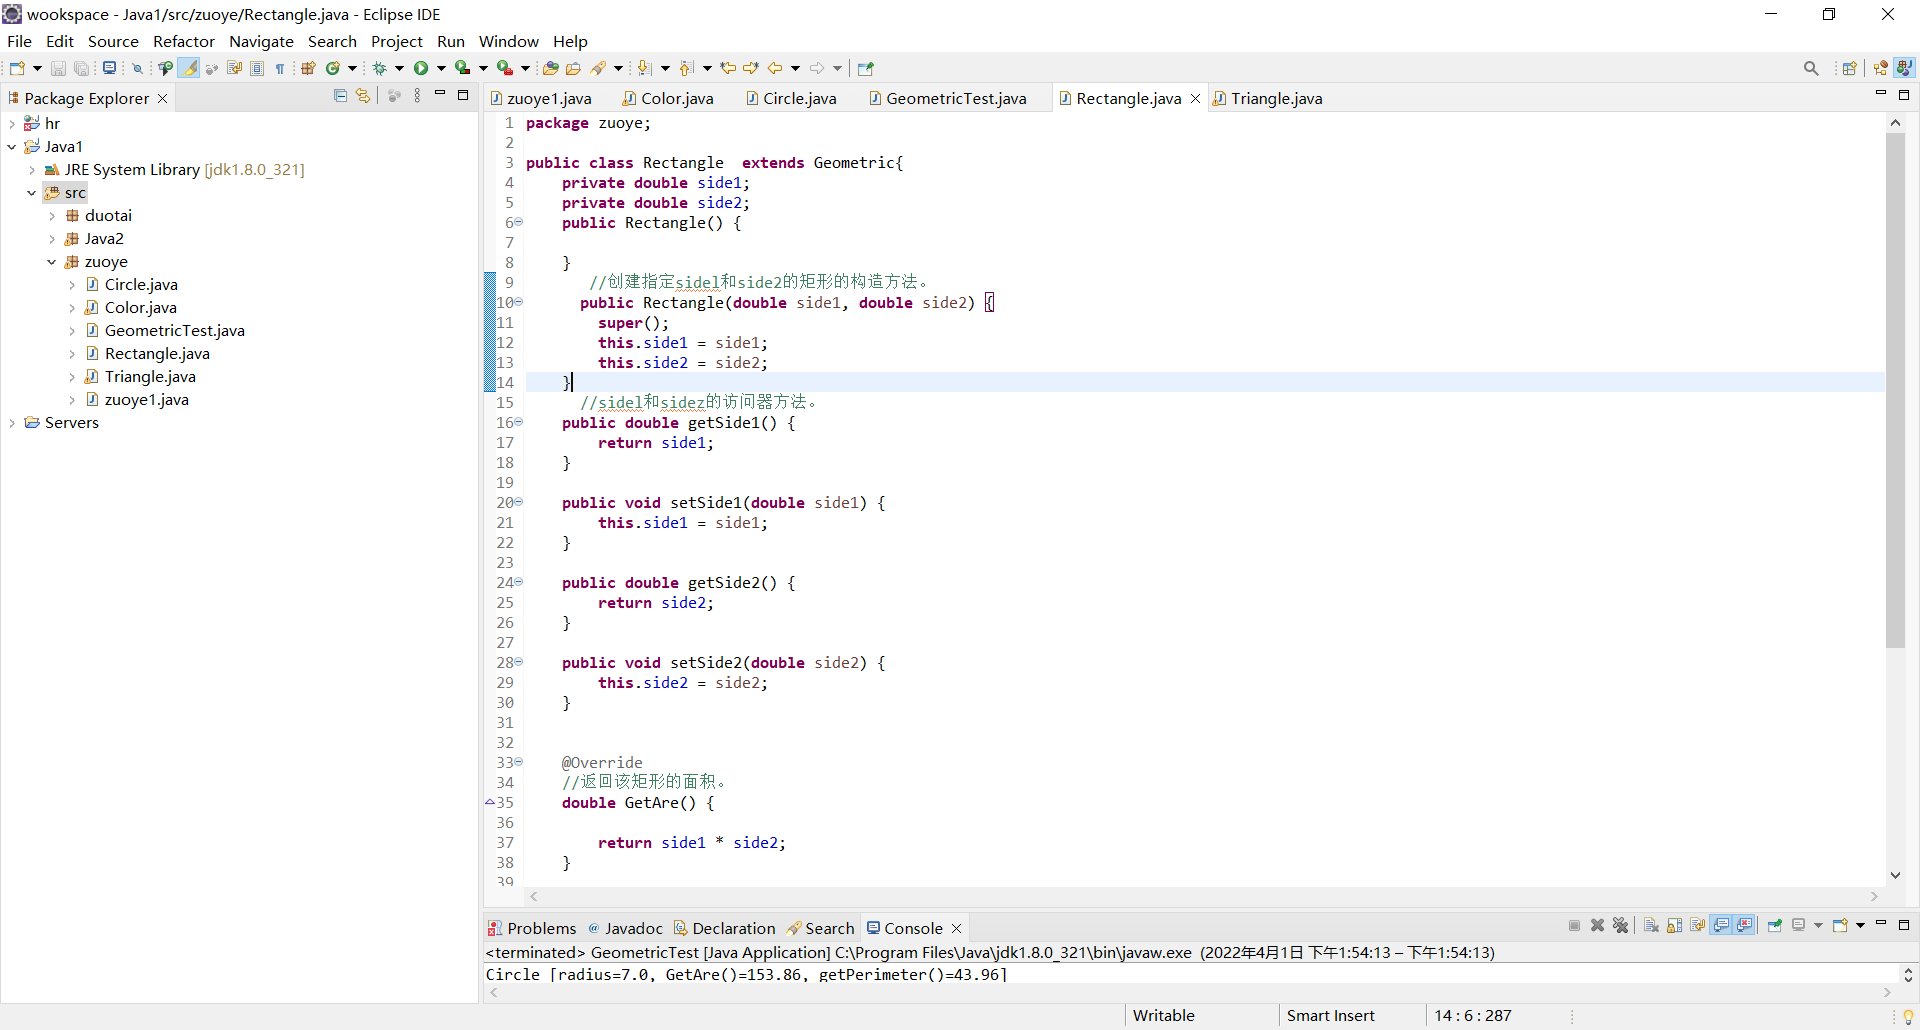Open the Open Type icon in toolbar
Viewport: 1920px width, 1030px height.
coord(549,68)
